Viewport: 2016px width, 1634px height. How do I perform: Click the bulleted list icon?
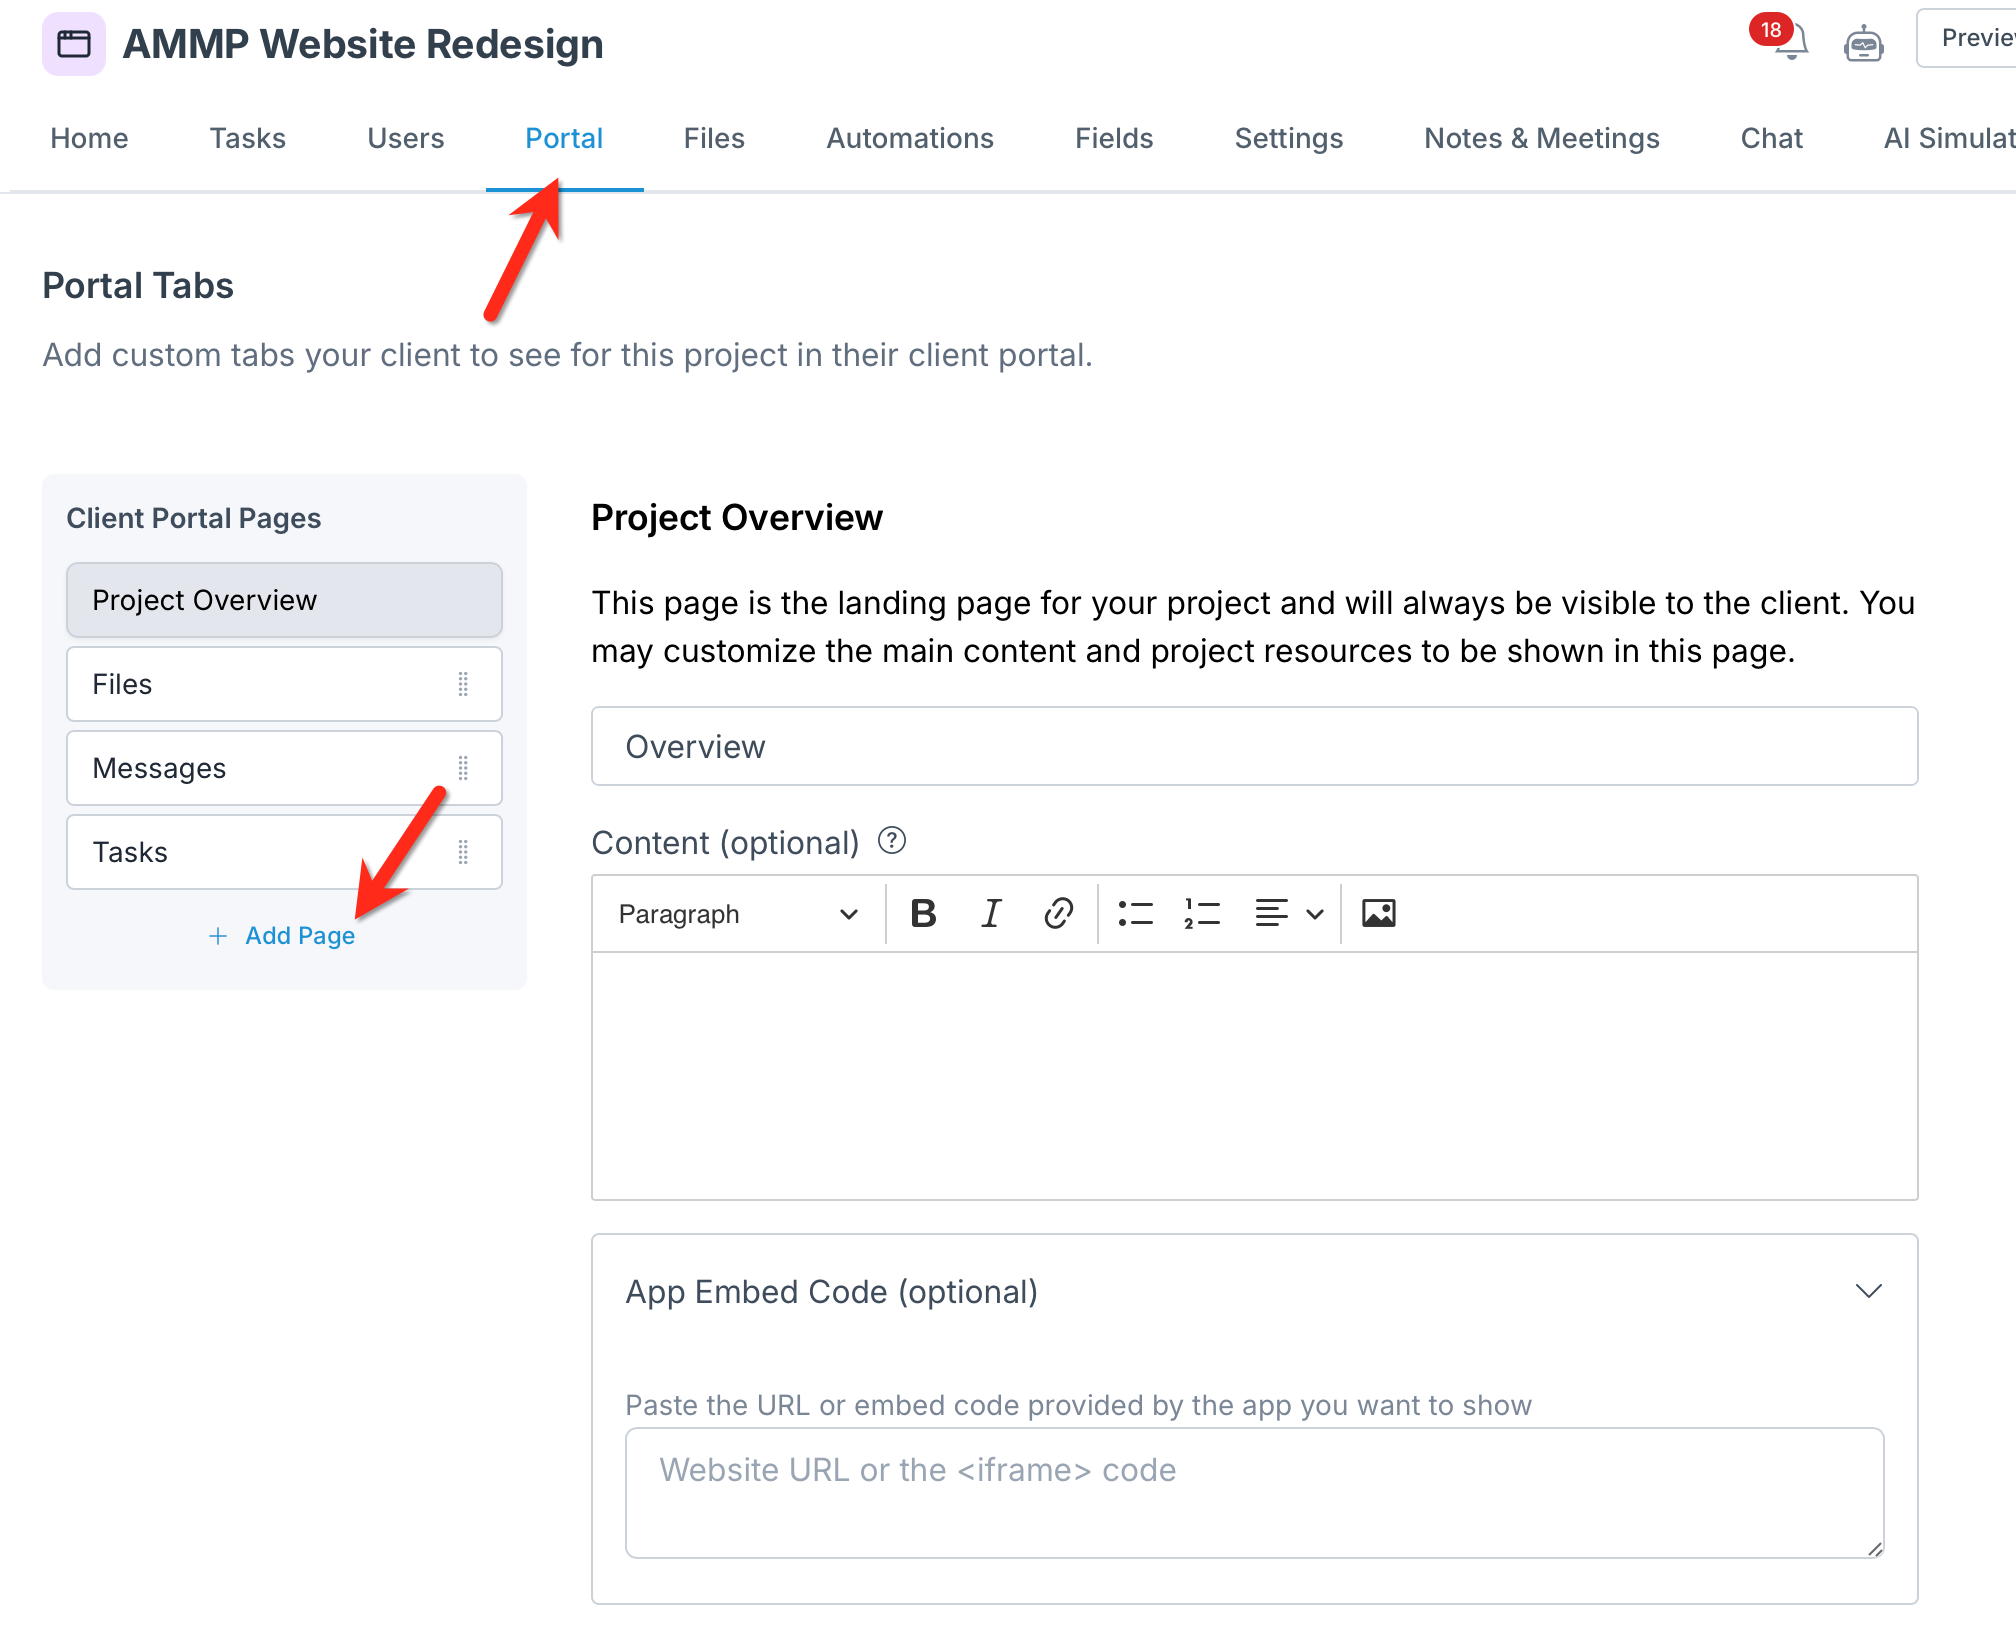pyautogui.click(x=1135, y=914)
